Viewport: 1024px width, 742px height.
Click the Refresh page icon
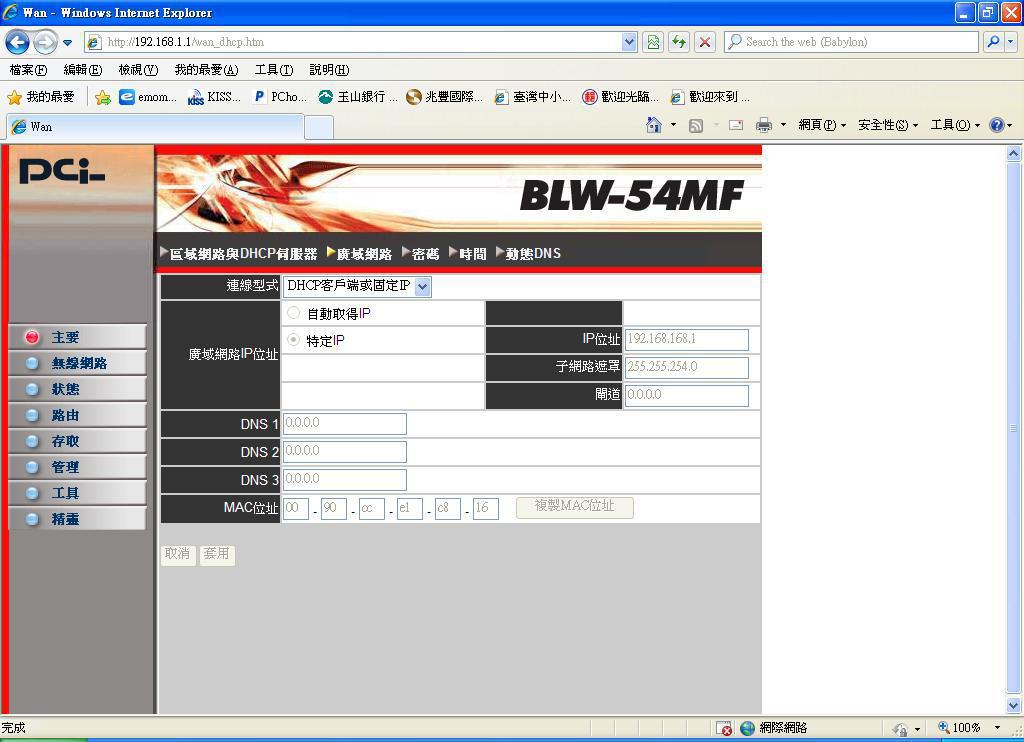point(679,42)
